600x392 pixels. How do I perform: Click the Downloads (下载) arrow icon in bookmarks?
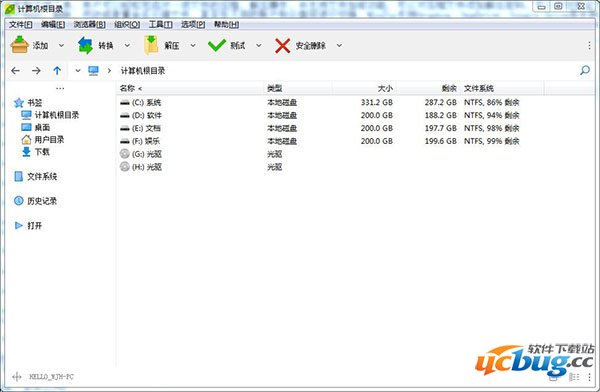click(x=26, y=152)
